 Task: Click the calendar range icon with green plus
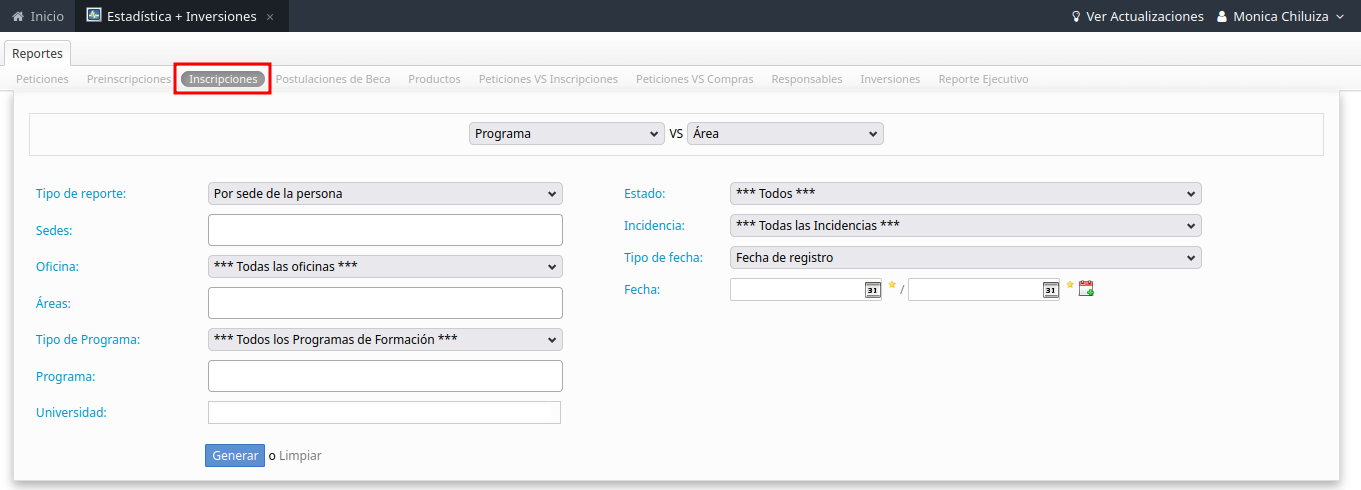tap(1086, 290)
